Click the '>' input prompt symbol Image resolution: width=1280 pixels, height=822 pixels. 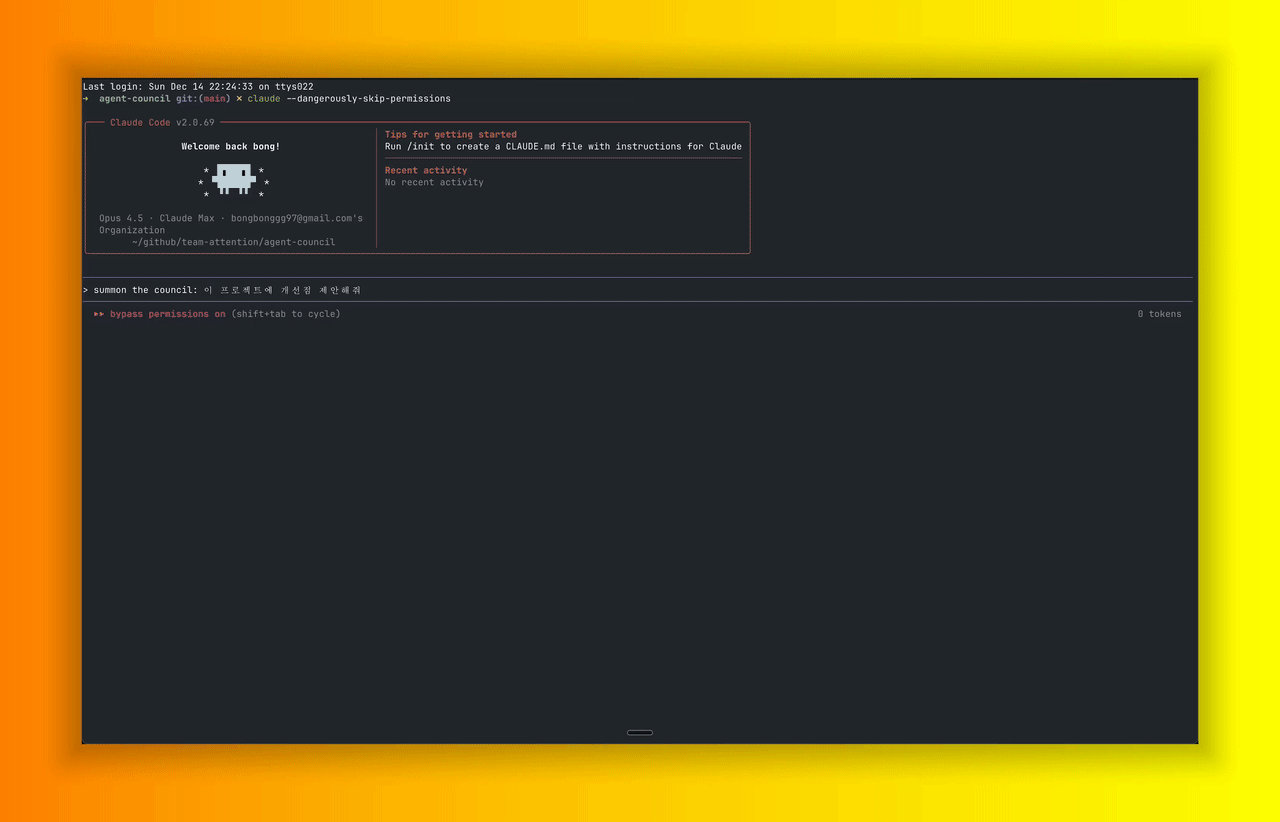86,290
